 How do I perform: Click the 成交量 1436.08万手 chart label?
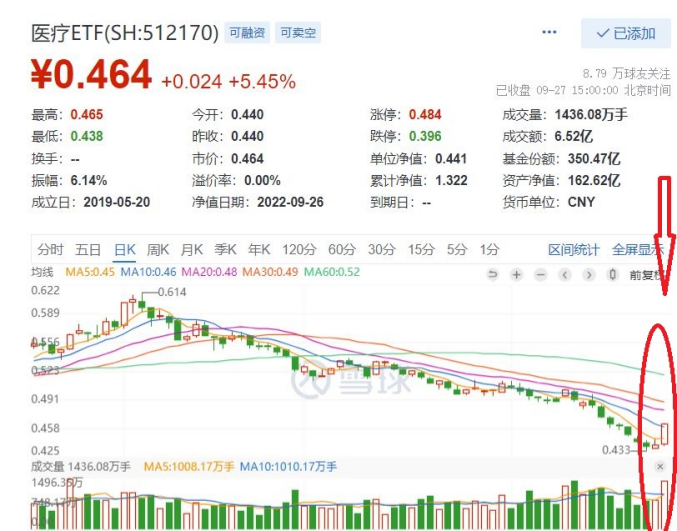coord(81,467)
